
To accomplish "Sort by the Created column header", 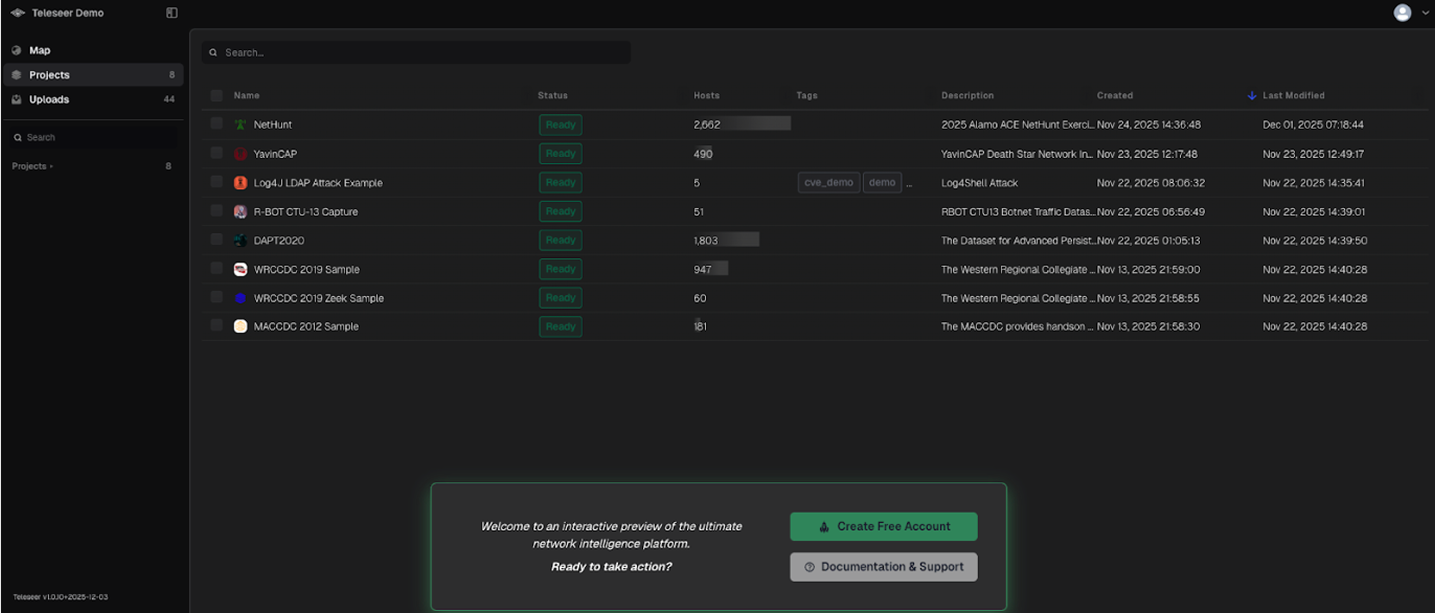I will [1115, 96].
